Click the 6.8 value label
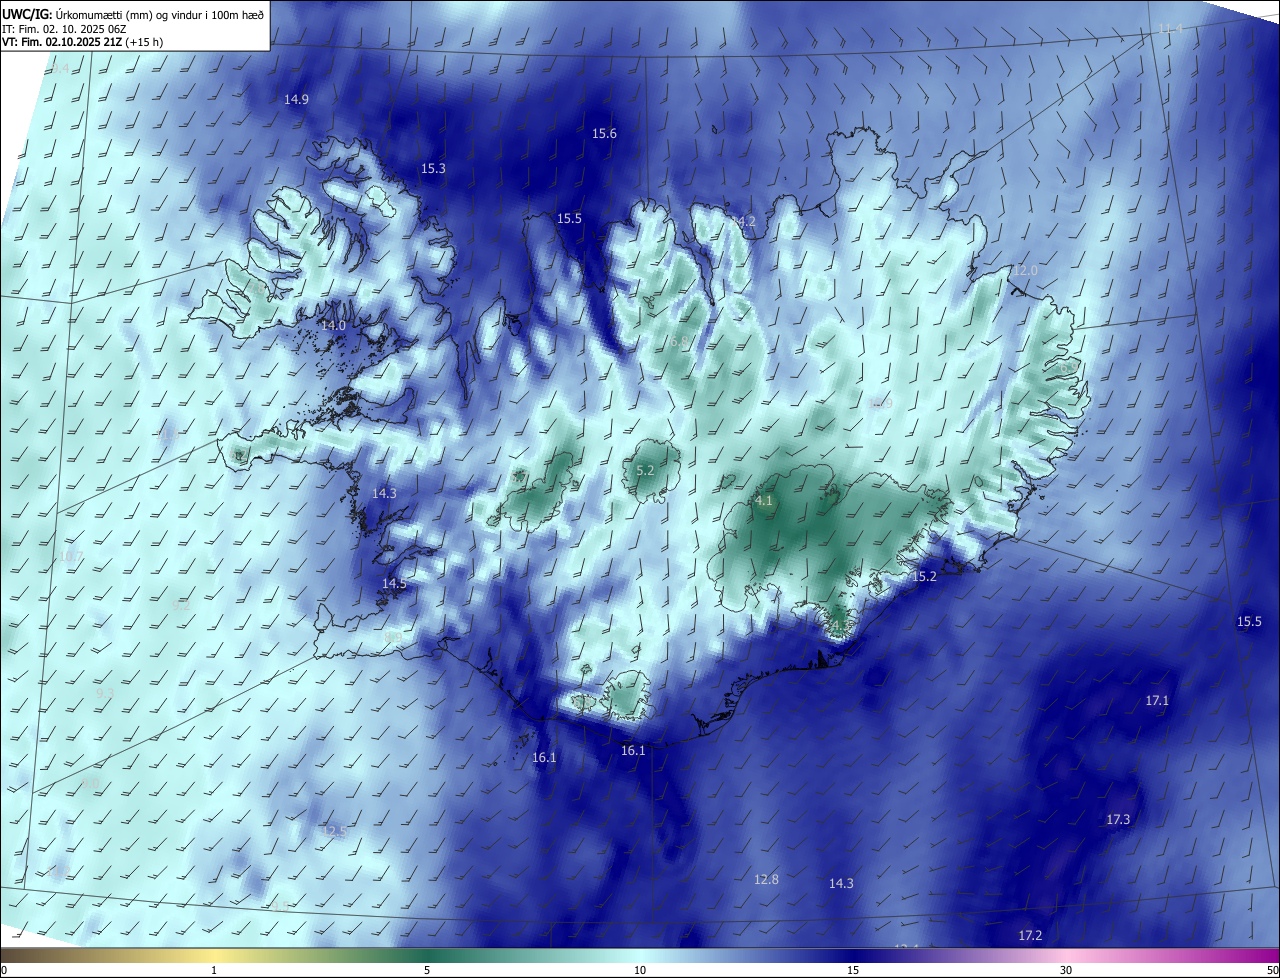 coord(679,341)
